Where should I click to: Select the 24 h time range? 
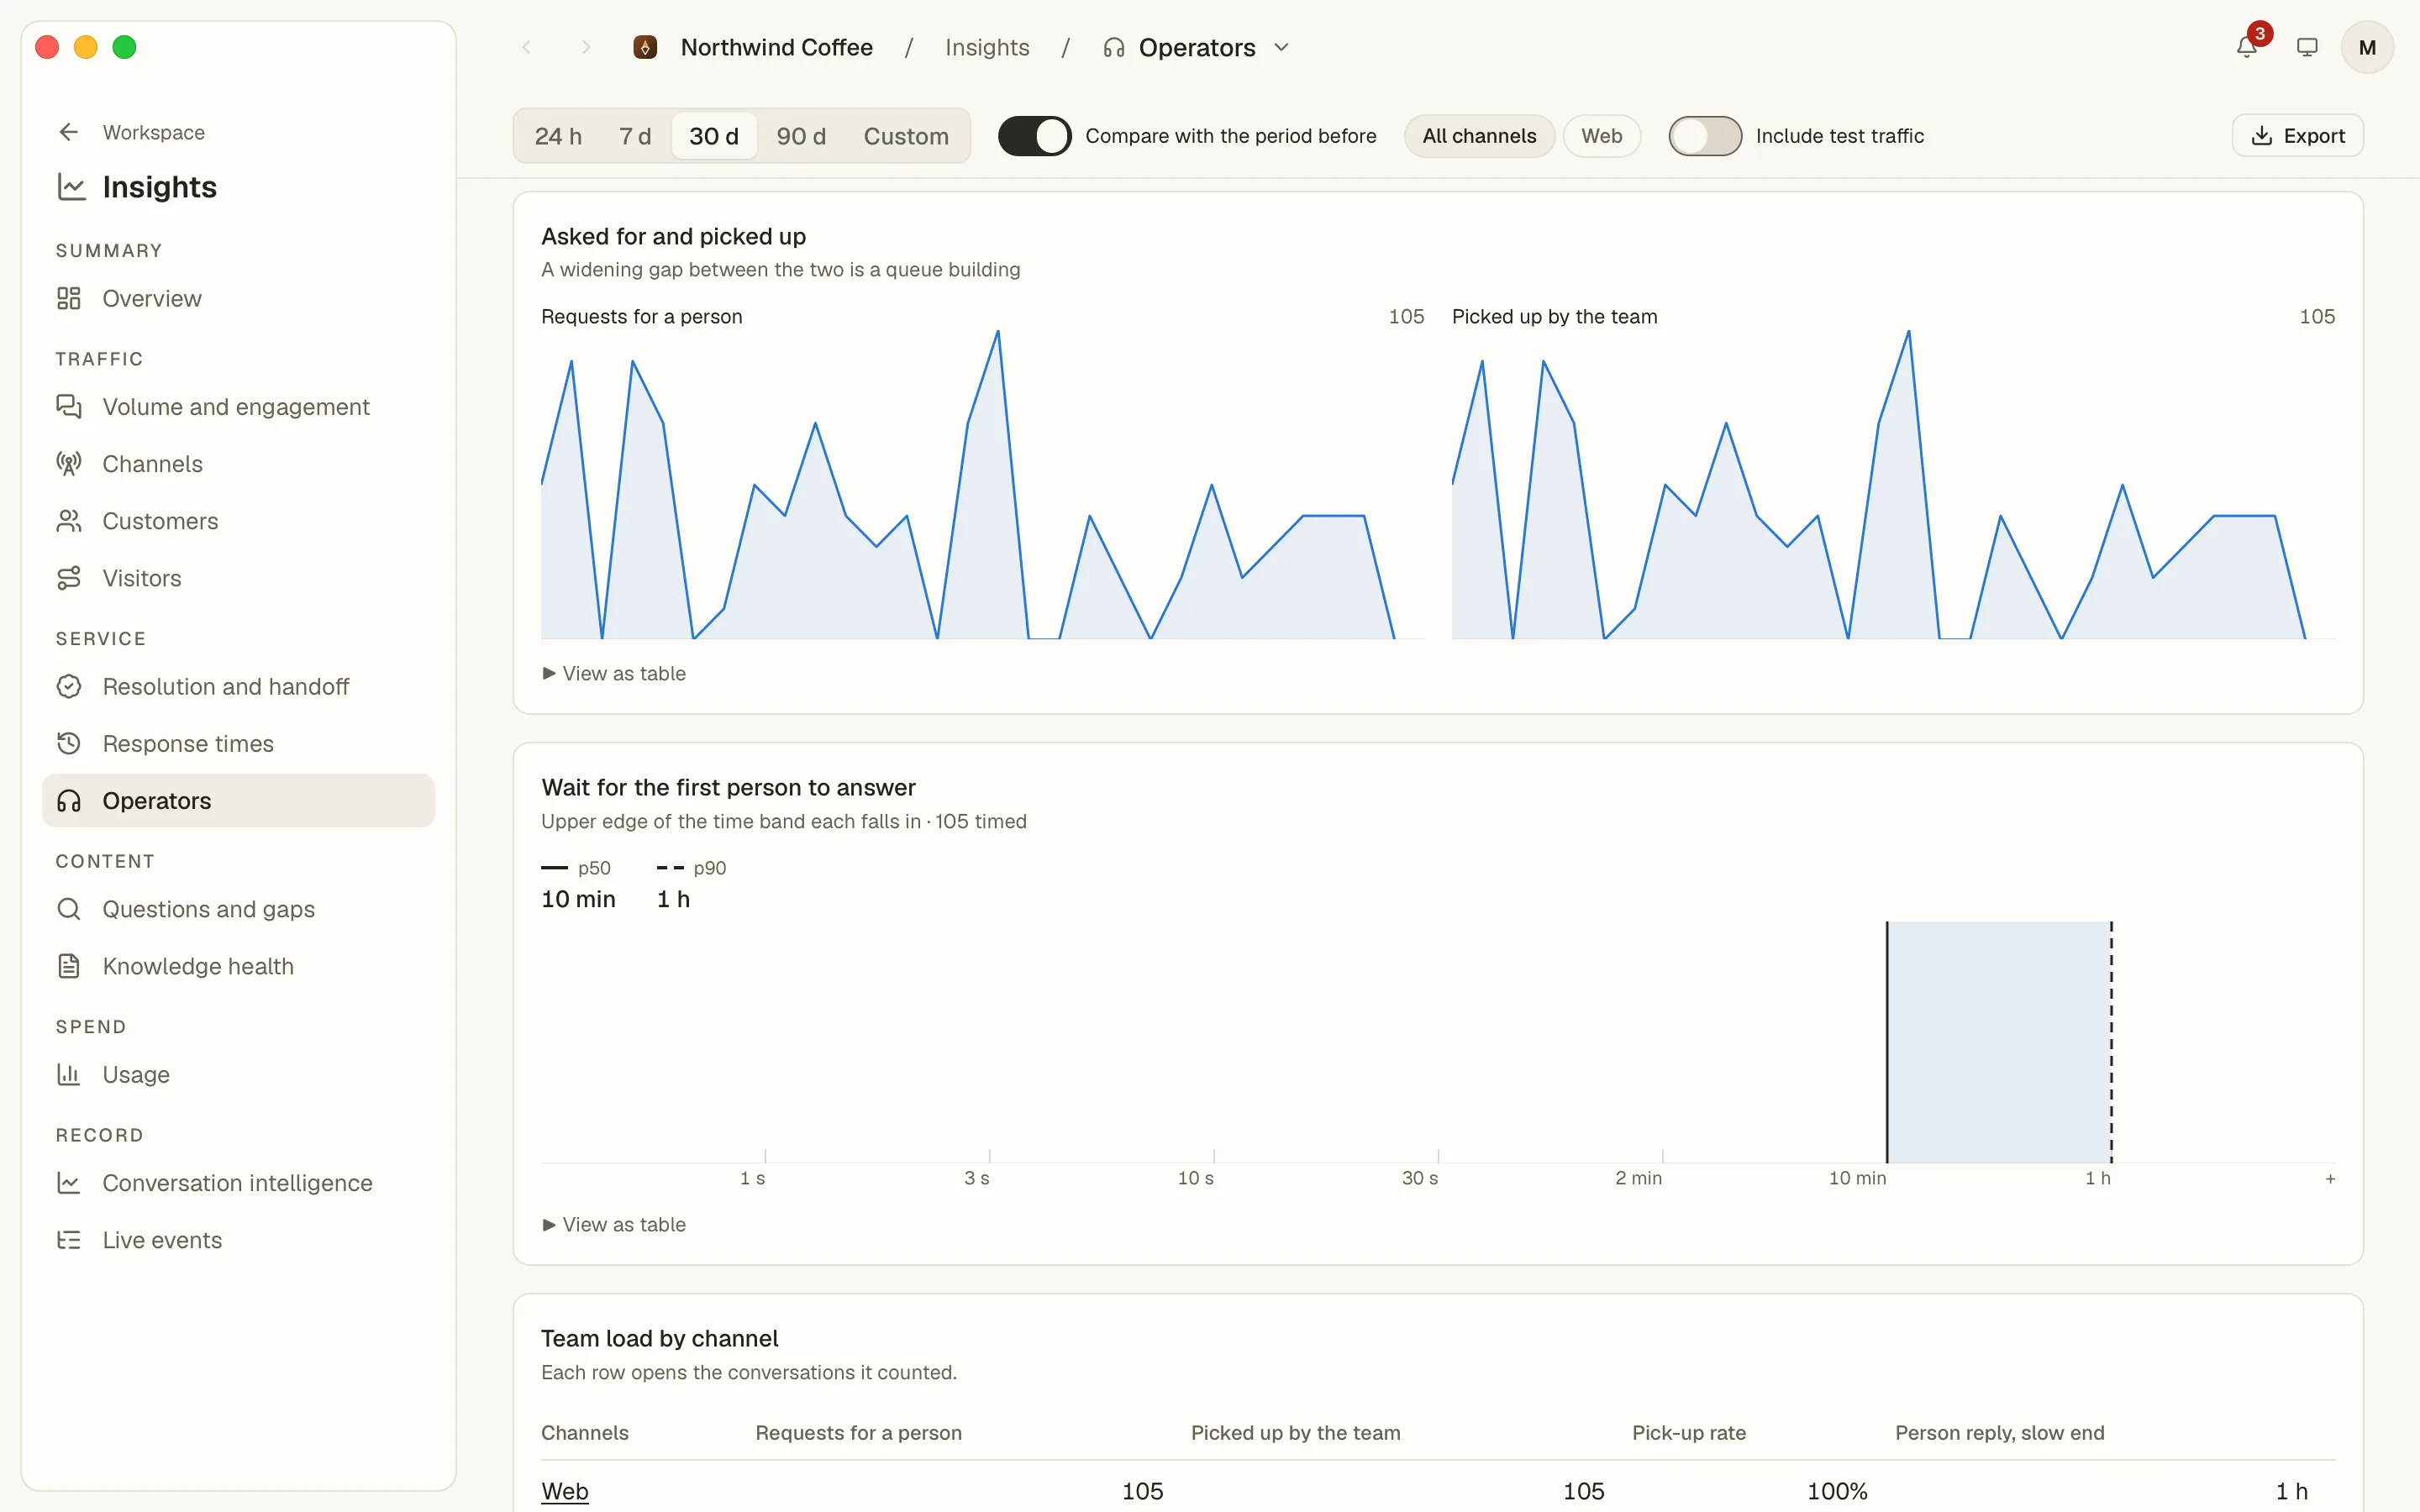[x=558, y=136]
